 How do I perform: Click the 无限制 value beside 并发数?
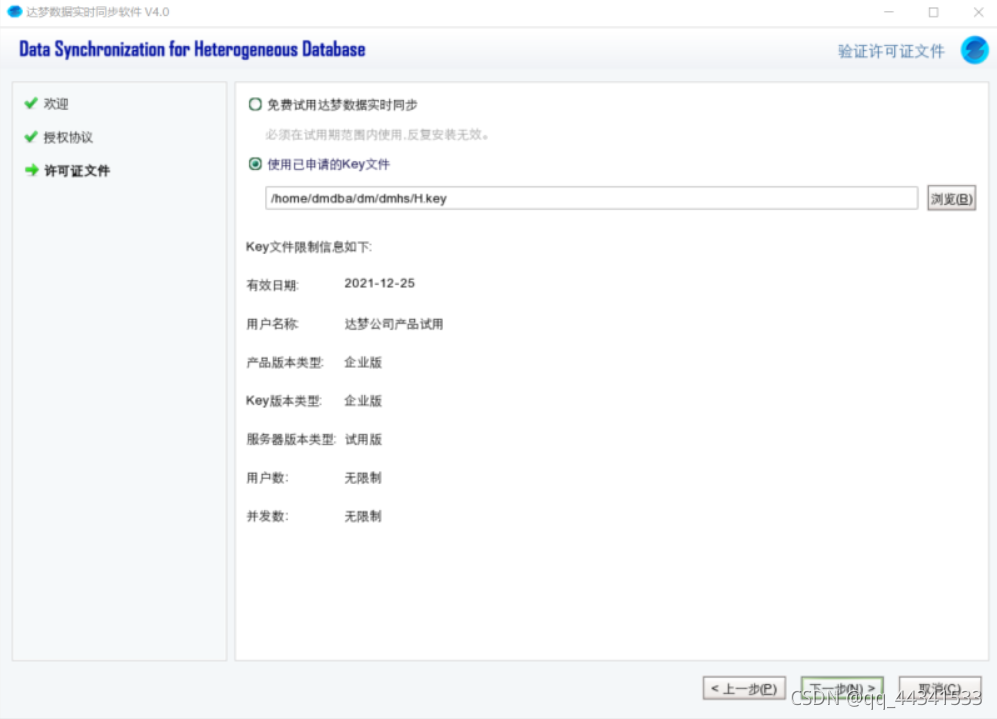[363, 516]
